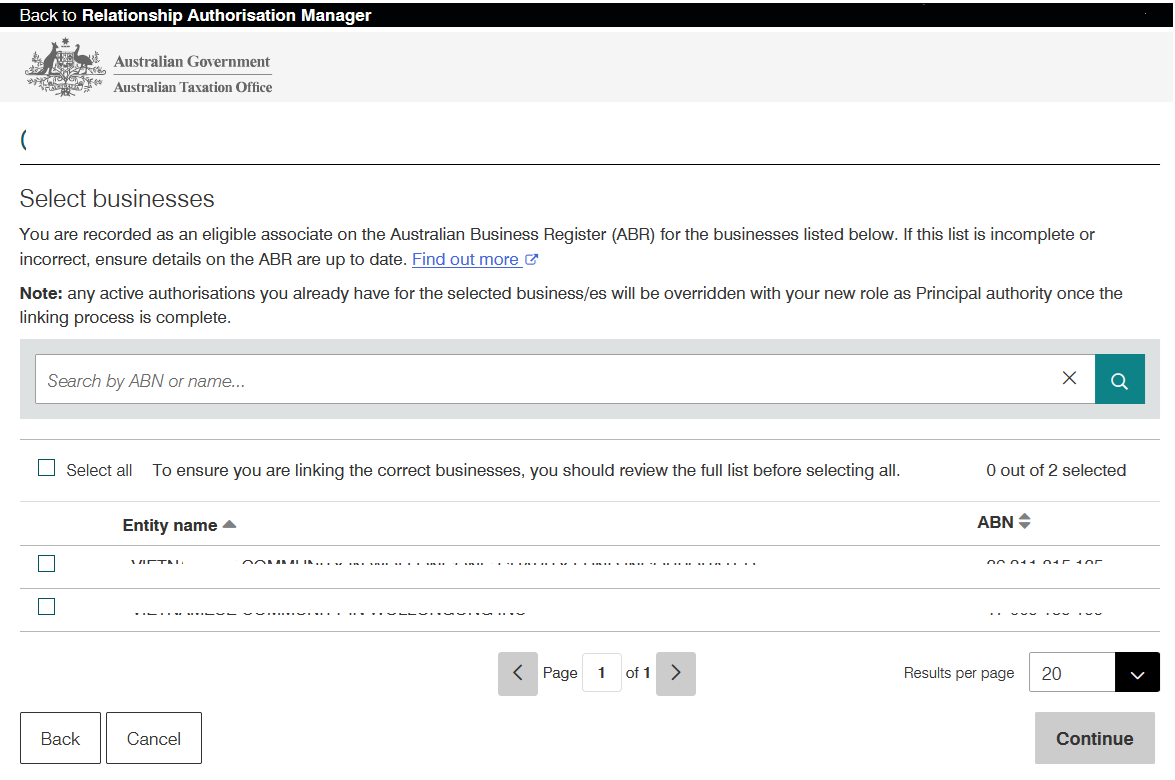Click the '0 out of 2 selected' counter
The height and width of the screenshot is (780, 1175).
click(x=1056, y=471)
